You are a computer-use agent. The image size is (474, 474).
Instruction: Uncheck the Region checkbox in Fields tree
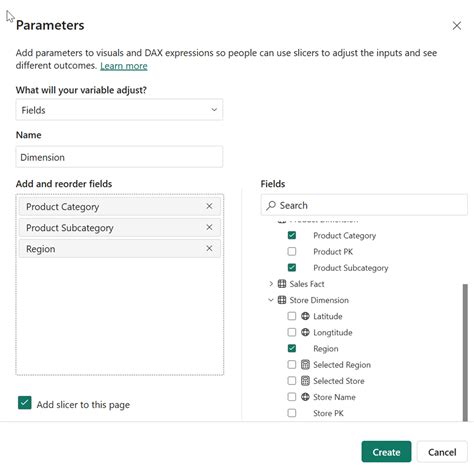pyautogui.click(x=292, y=348)
